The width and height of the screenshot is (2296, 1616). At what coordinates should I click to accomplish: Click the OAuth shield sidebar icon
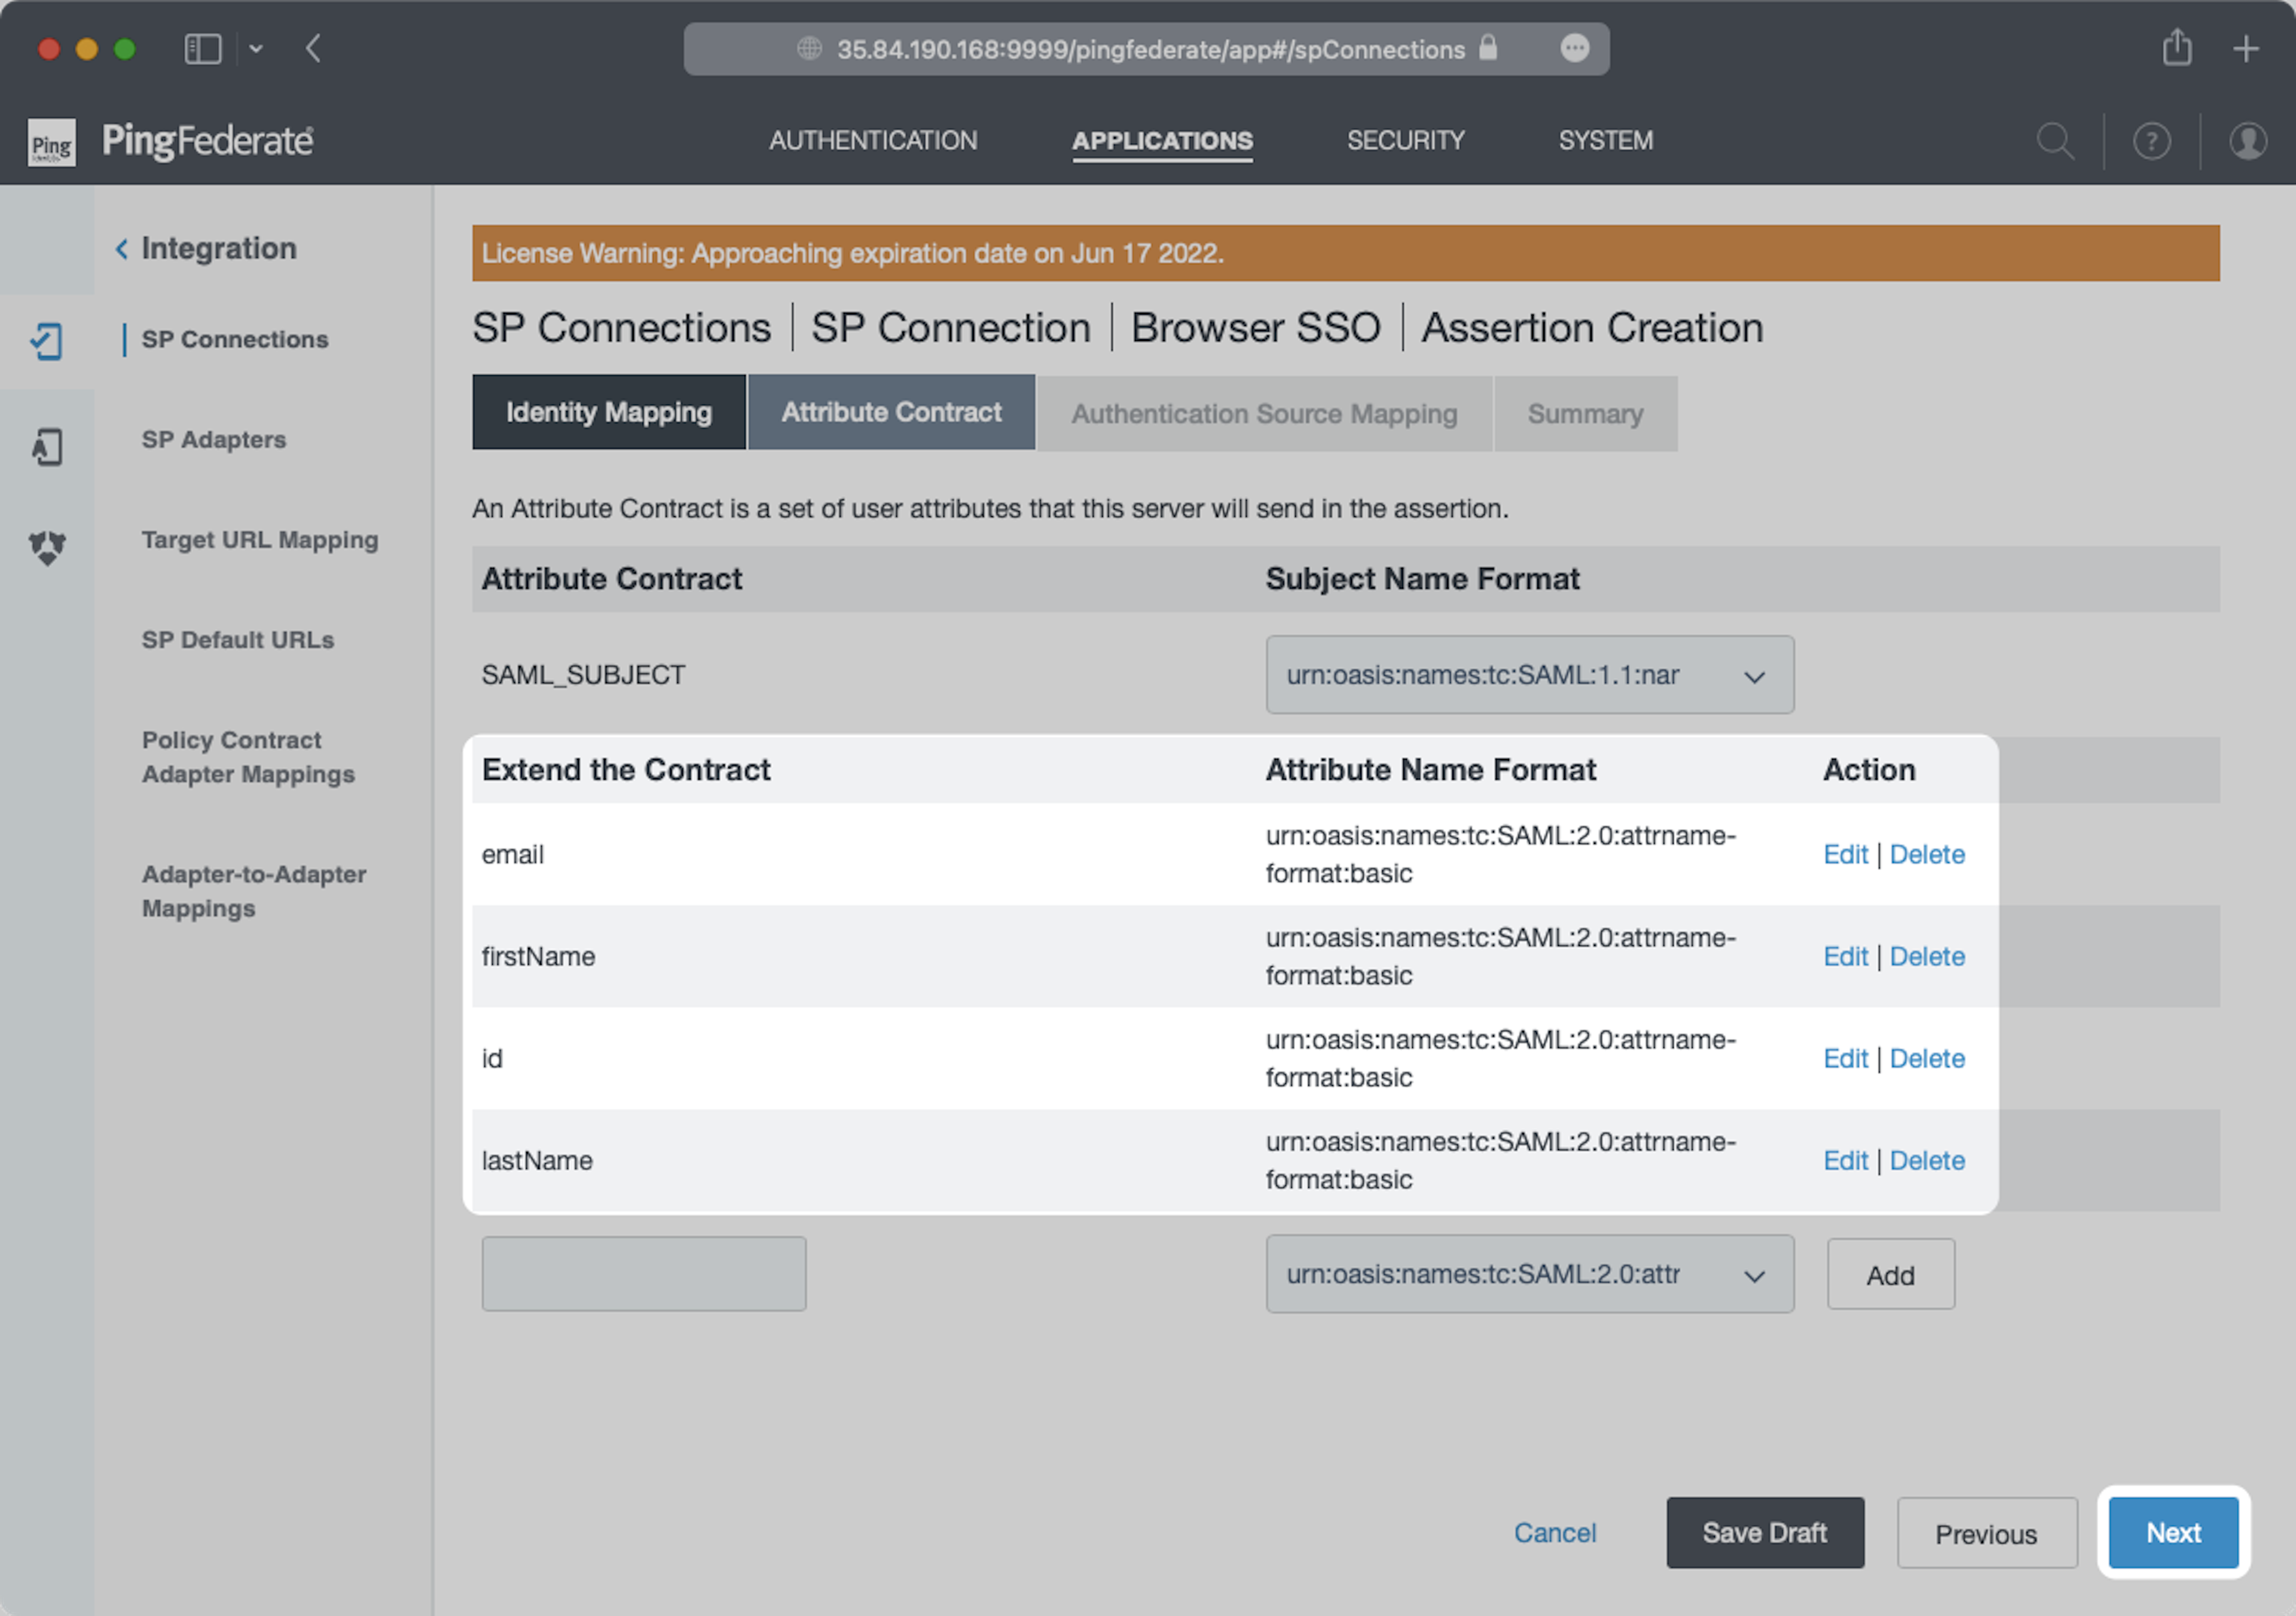(46, 547)
